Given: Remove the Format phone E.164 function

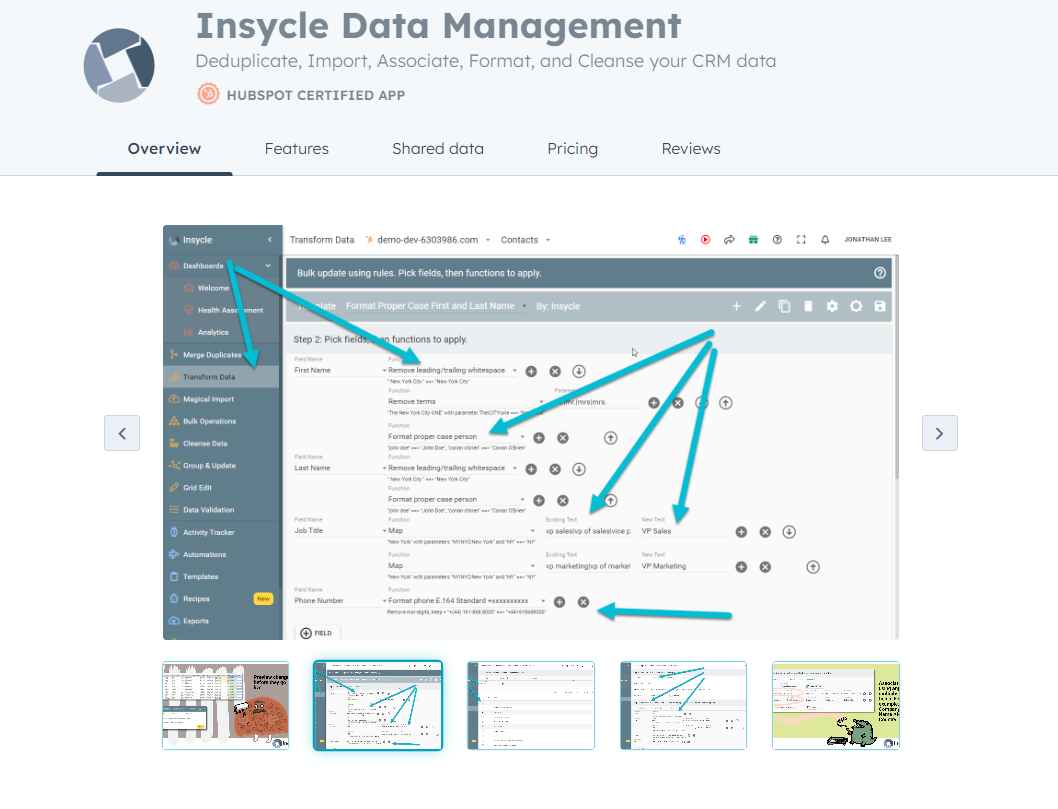Looking at the screenshot, I should 583,602.
